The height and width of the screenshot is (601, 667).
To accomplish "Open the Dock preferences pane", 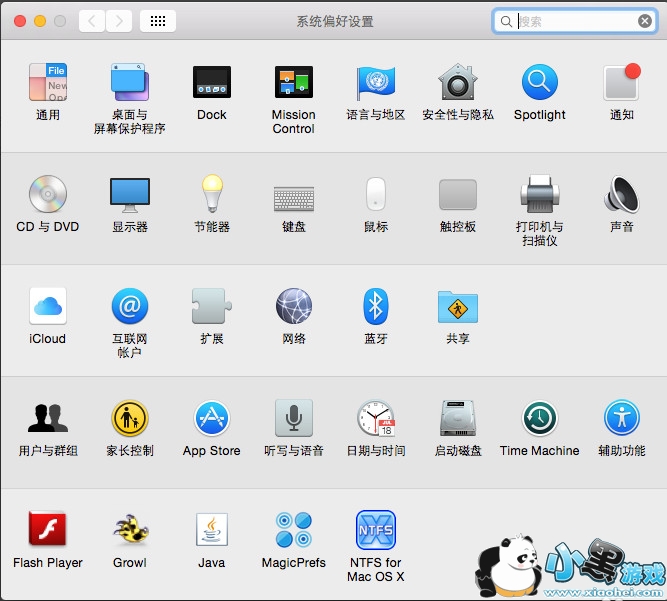I will pos(211,83).
